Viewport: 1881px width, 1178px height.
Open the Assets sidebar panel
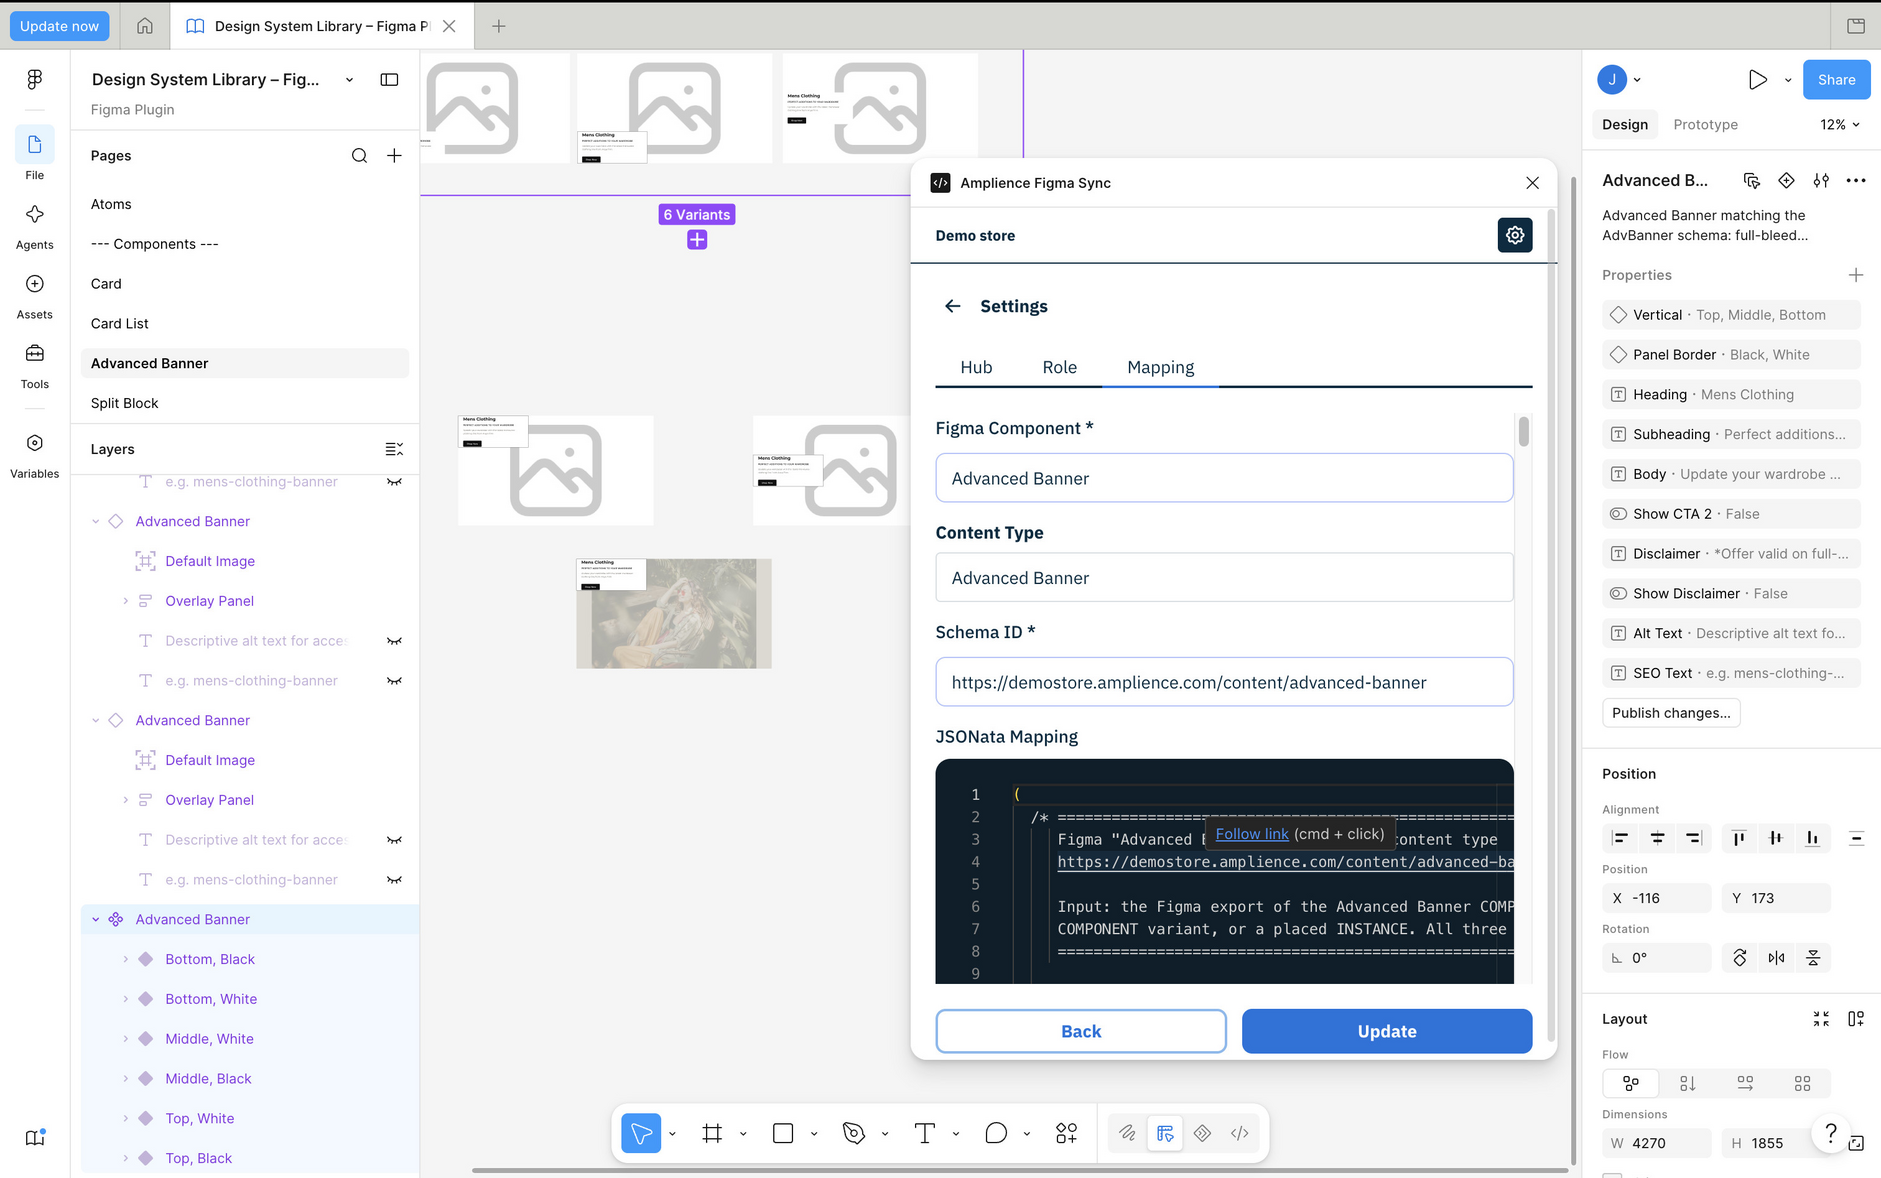click(x=34, y=296)
